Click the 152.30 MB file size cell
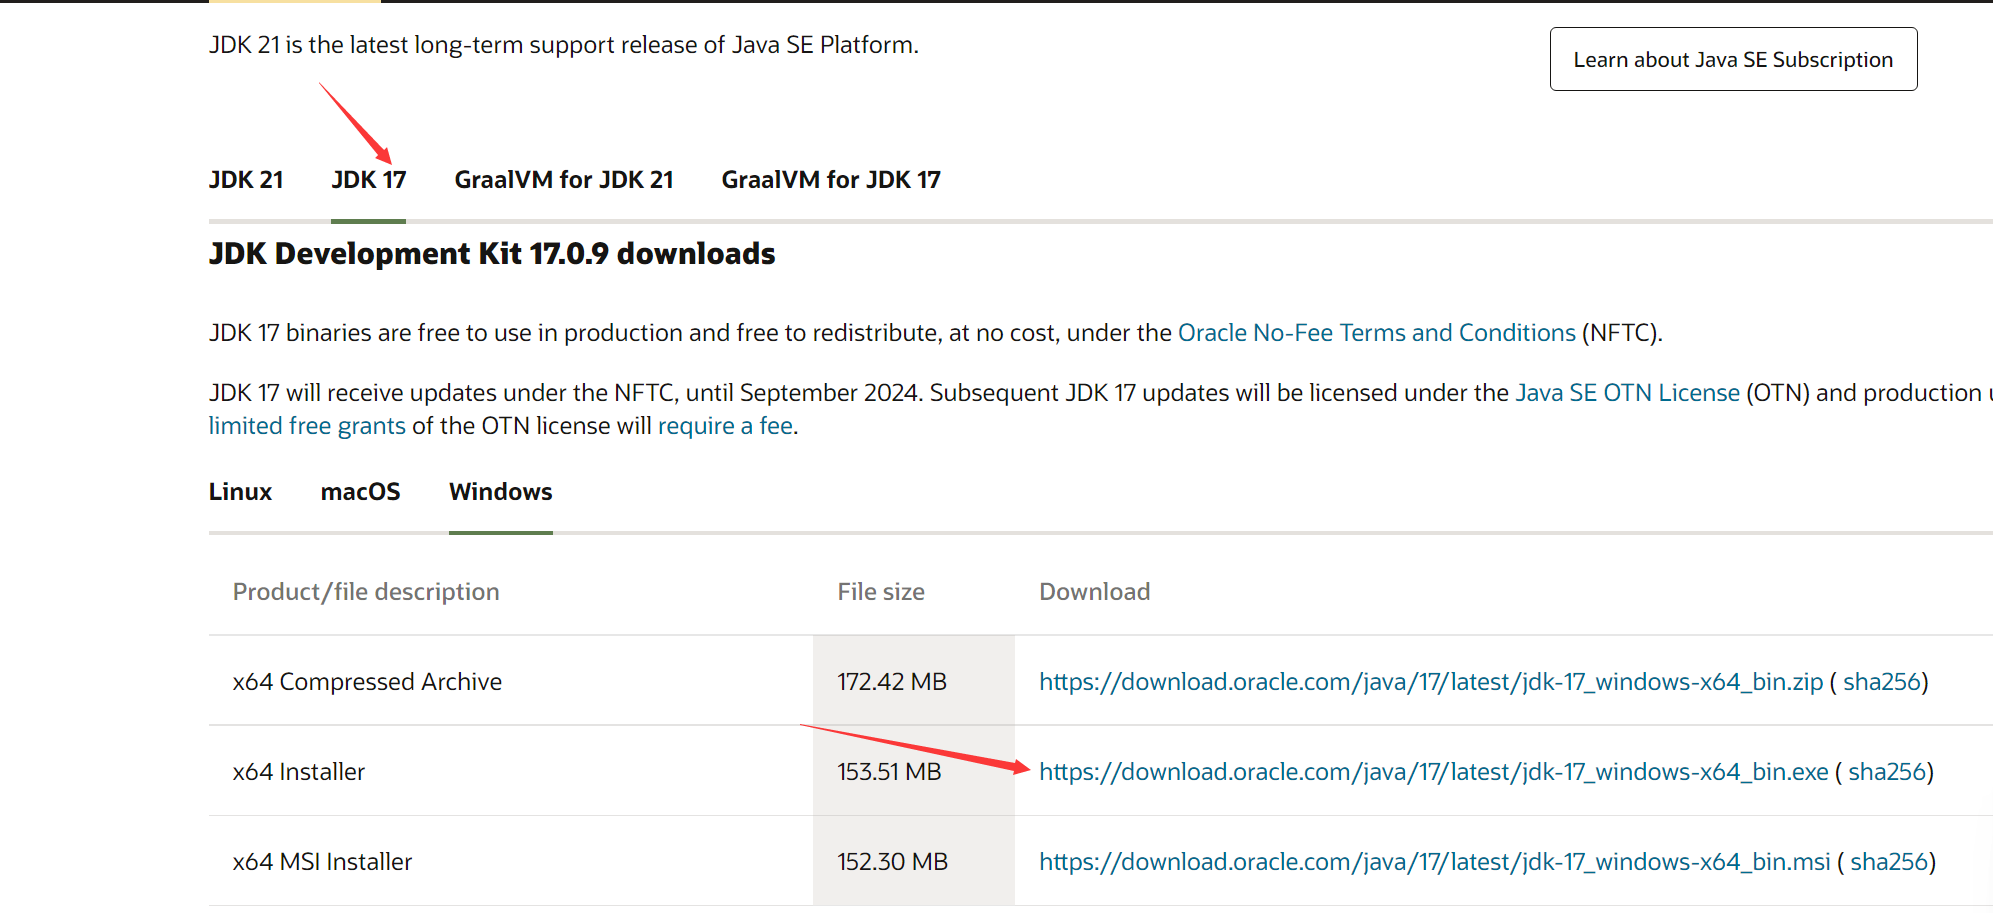The width and height of the screenshot is (1993, 913). [914, 861]
